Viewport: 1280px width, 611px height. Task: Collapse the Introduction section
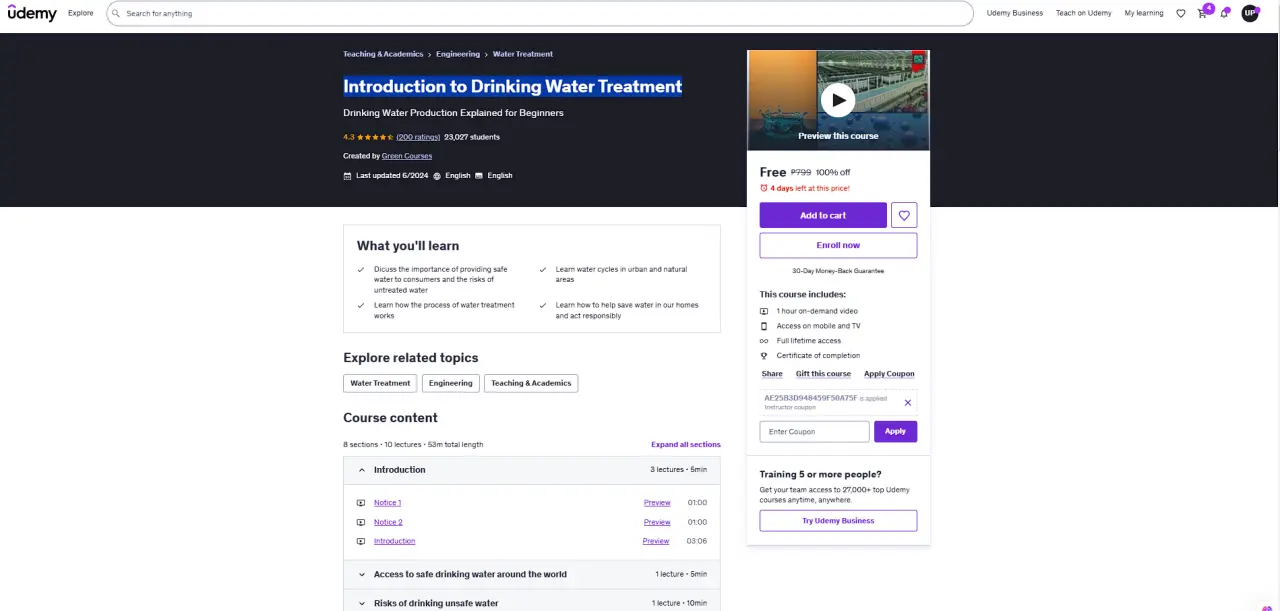[x=532, y=470]
